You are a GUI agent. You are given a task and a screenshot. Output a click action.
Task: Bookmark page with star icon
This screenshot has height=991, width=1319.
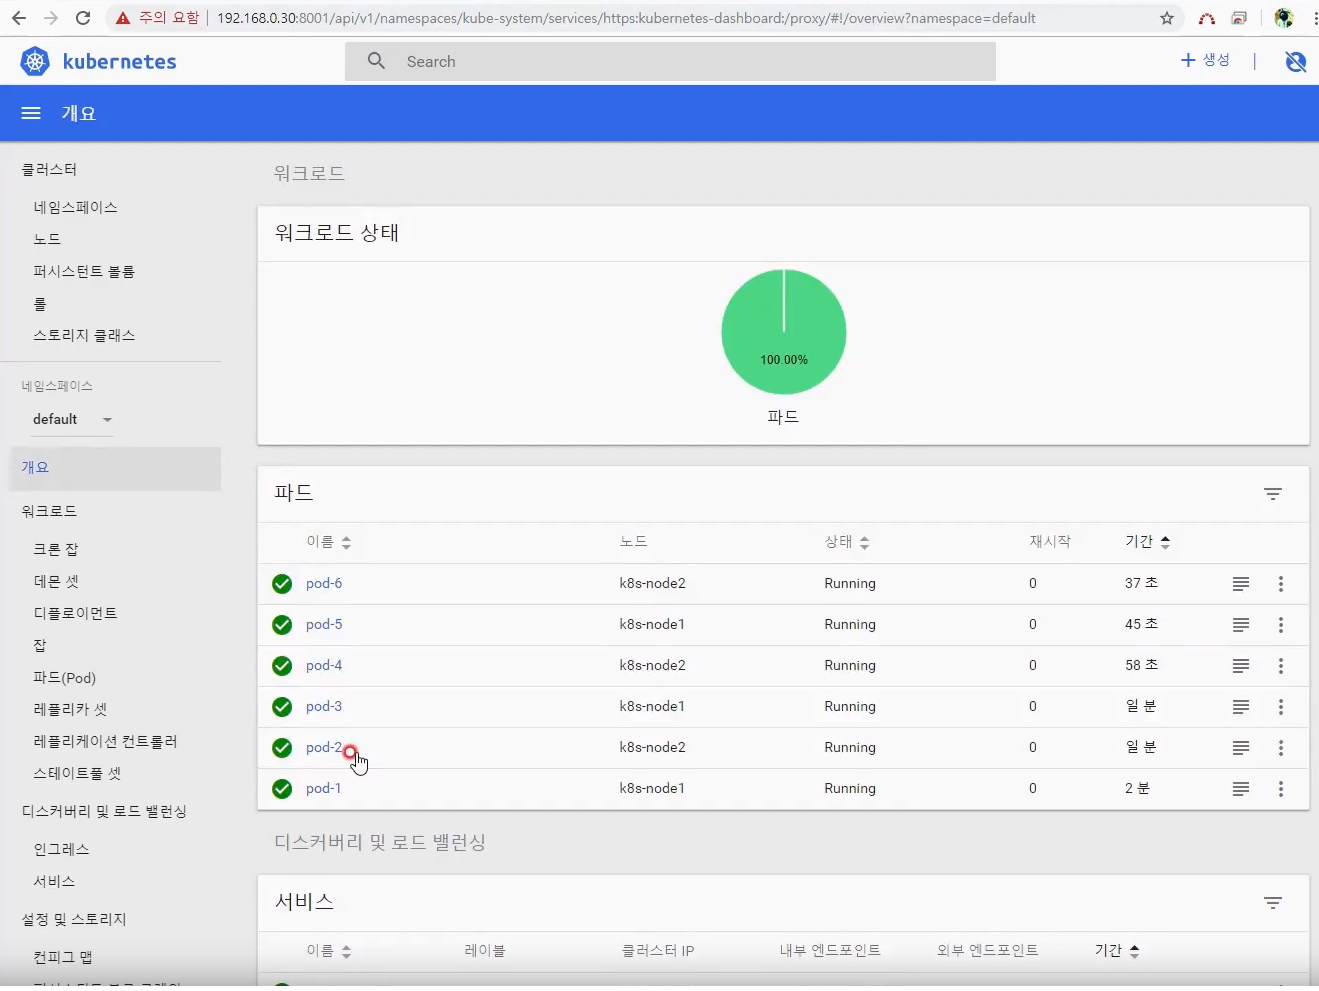point(1166,18)
